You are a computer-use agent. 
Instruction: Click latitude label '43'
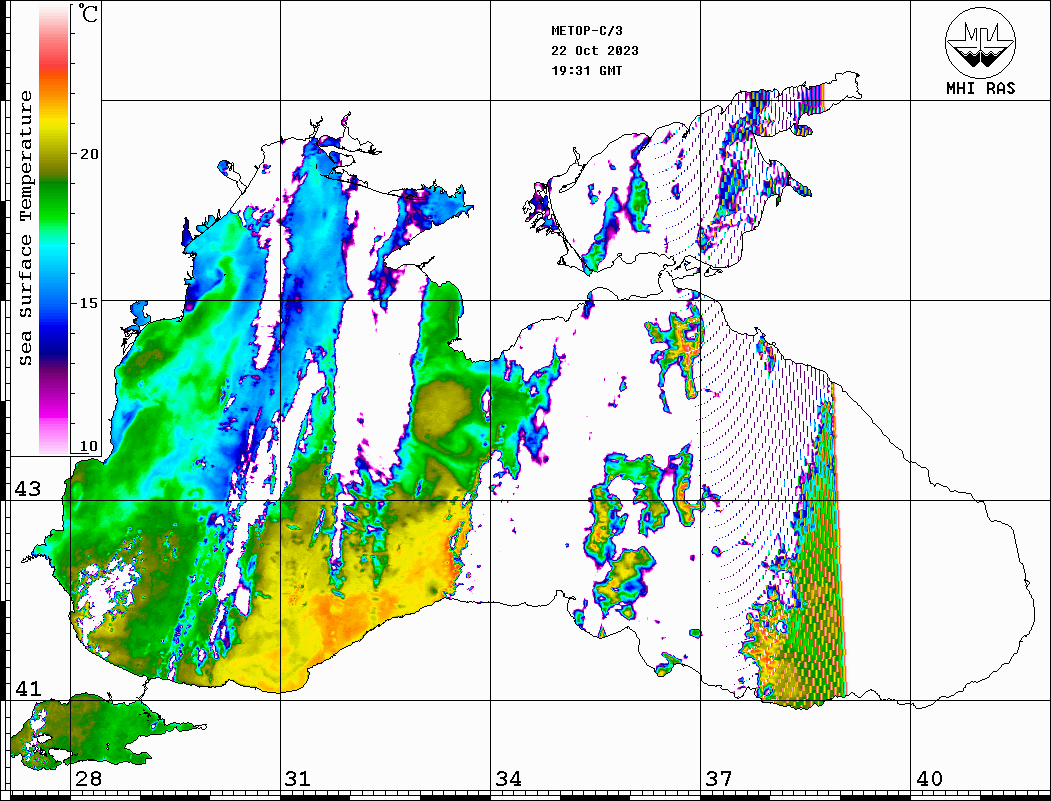(x=28, y=489)
